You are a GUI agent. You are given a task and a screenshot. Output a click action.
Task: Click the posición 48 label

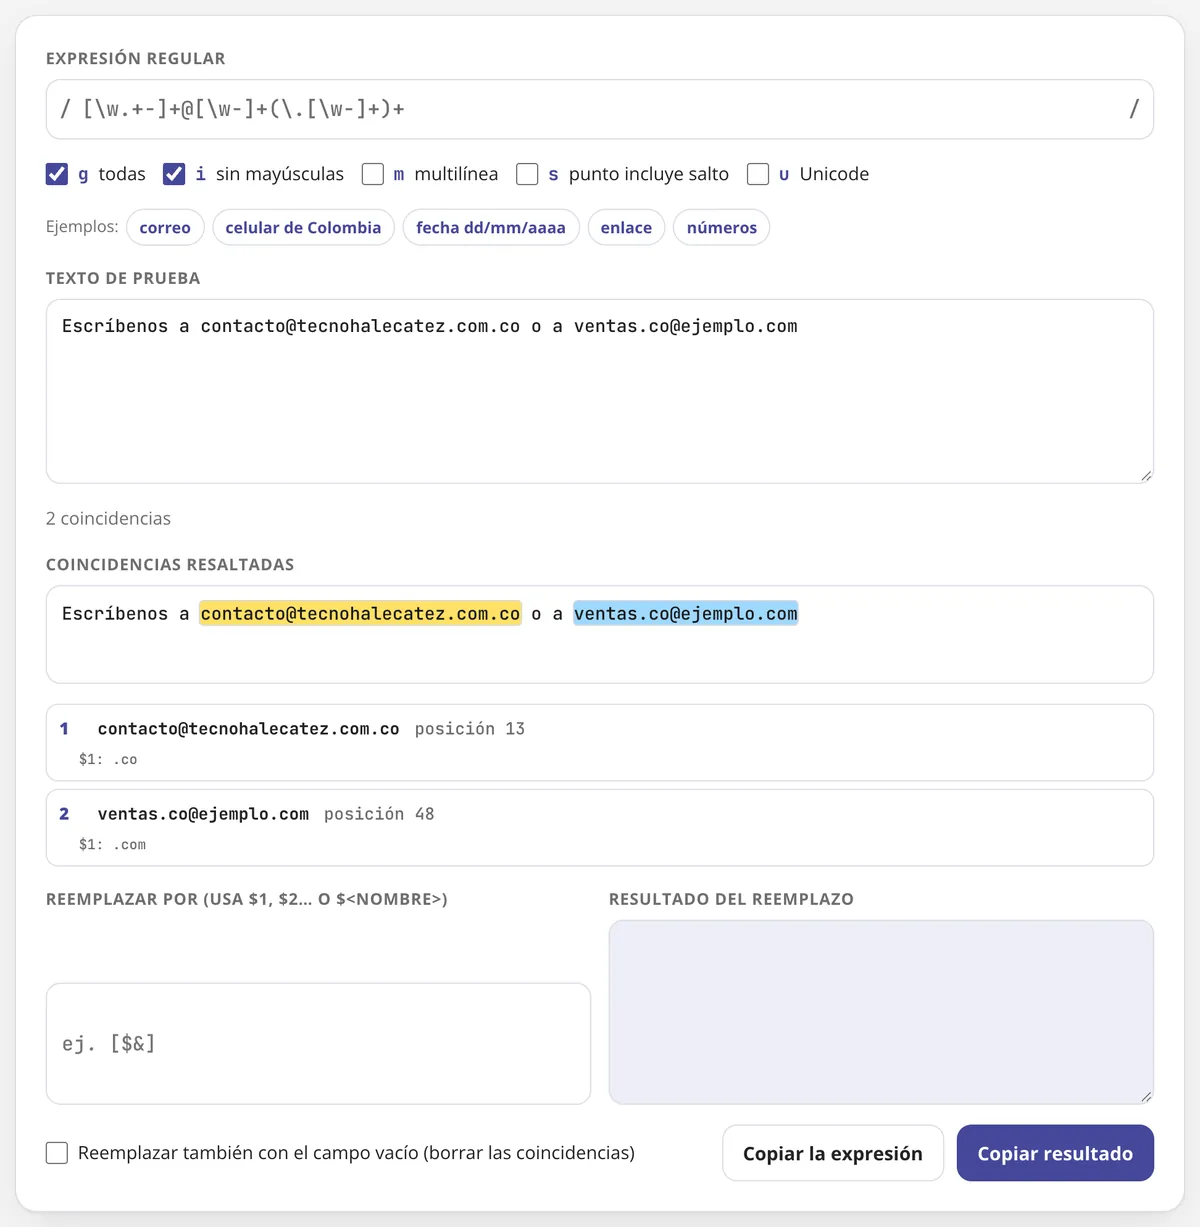379,814
